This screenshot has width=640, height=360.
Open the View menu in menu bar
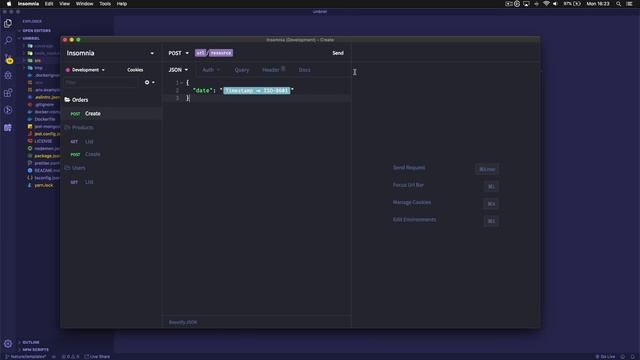[64, 4]
